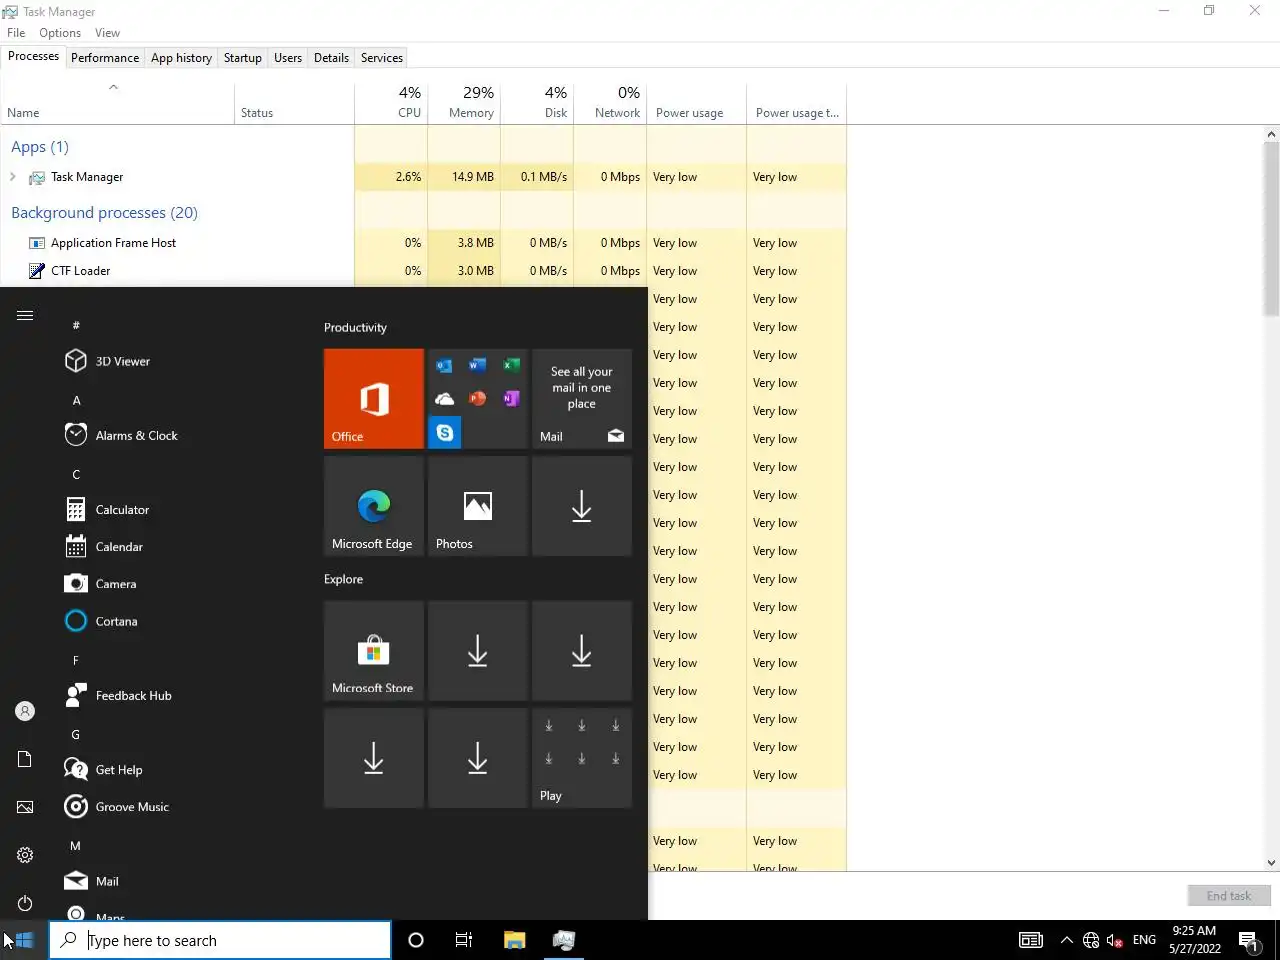Collapse the Name column sort arrow
This screenshot has width=1280, height=960.
(x=113, y=87)
